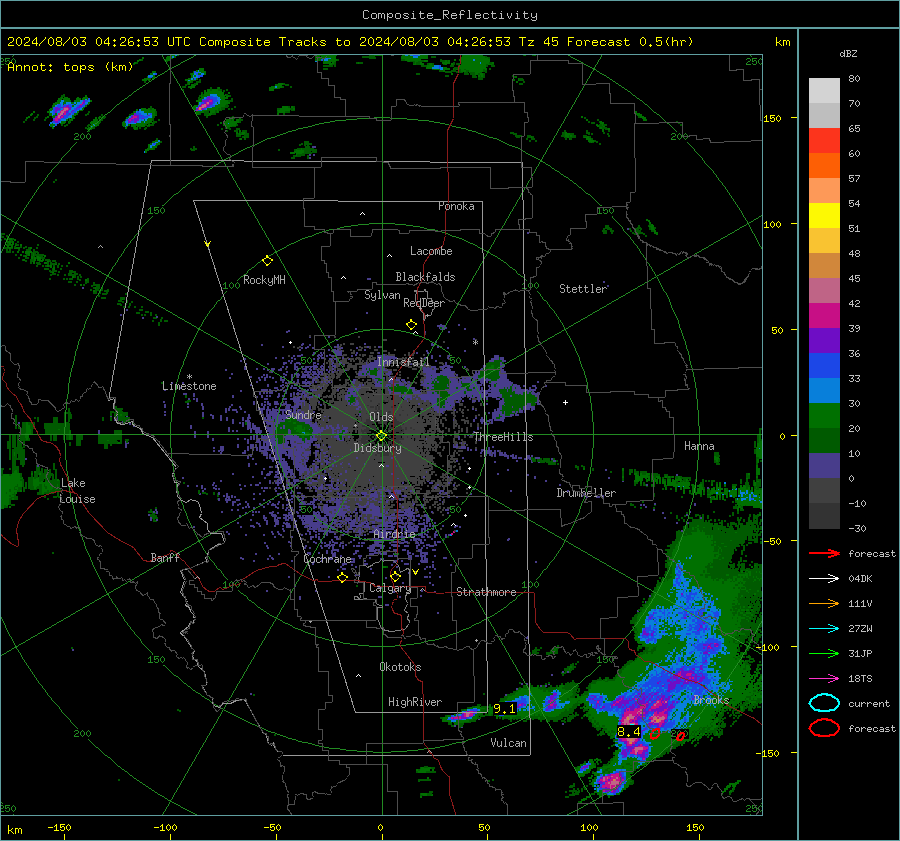Click the Ponoka city label
900x841 pixels.
pyautogui.click(x=456, y=206)
